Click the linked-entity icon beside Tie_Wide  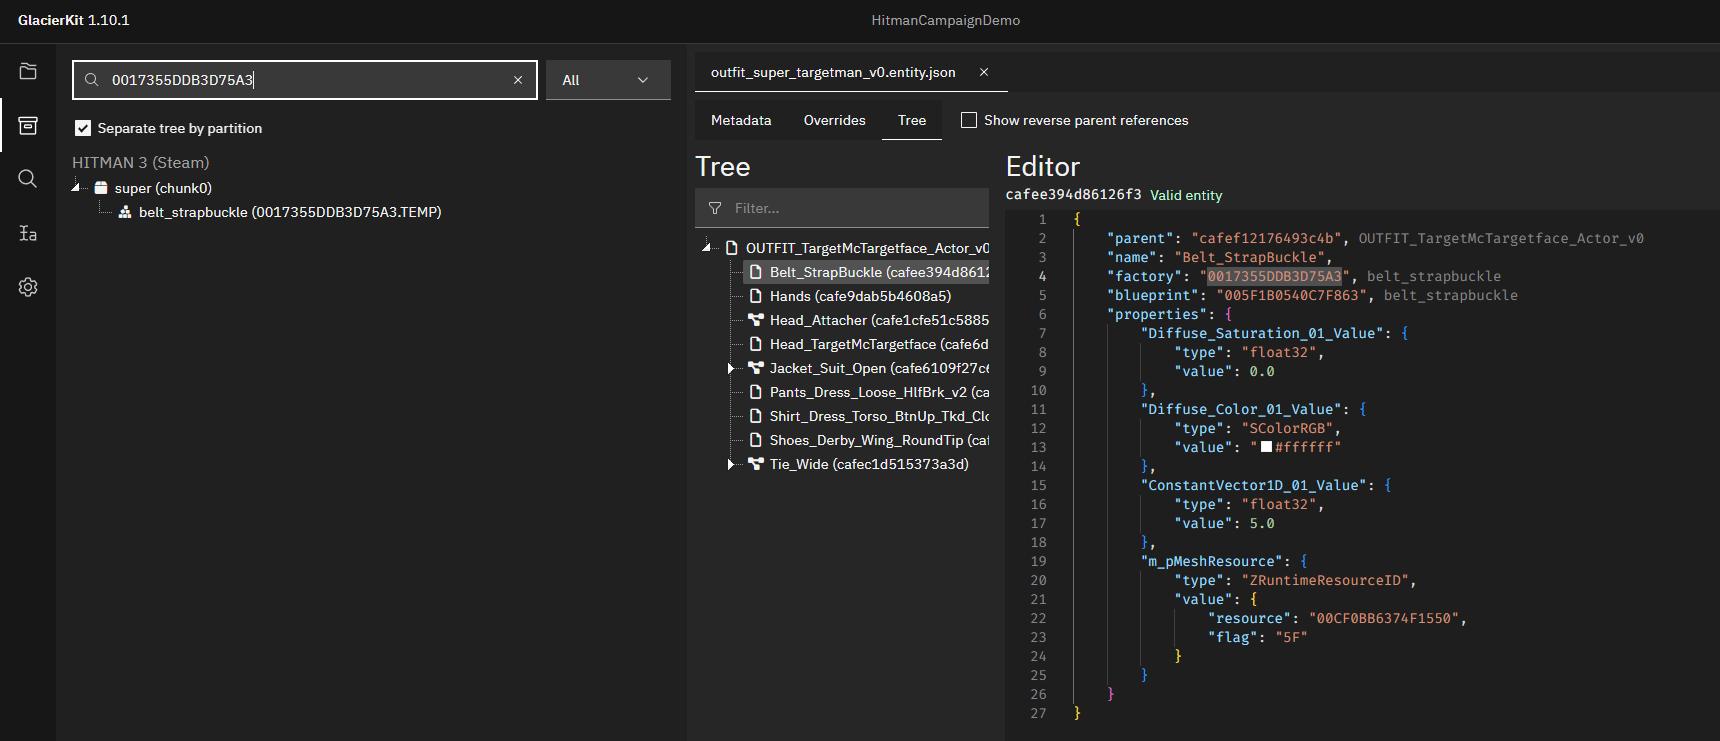(x=756, y=464)
